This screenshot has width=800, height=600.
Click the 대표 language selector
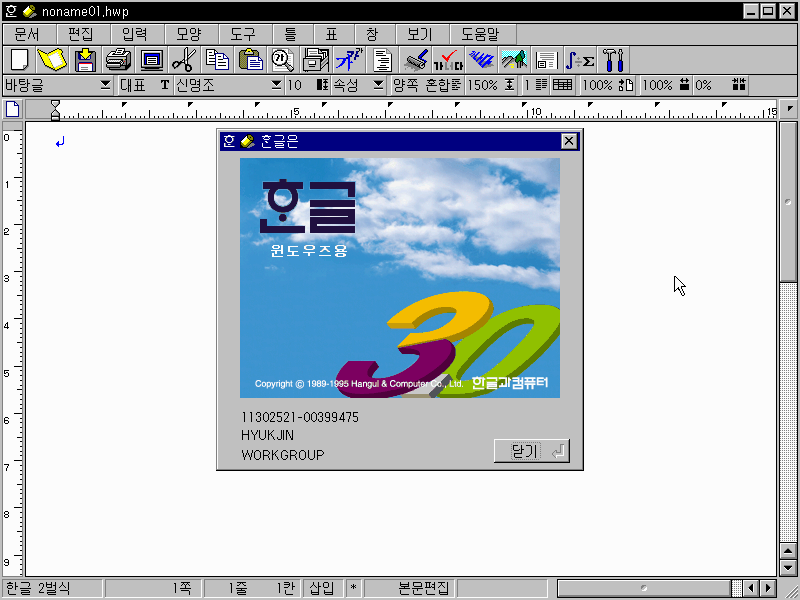[133, 85]
